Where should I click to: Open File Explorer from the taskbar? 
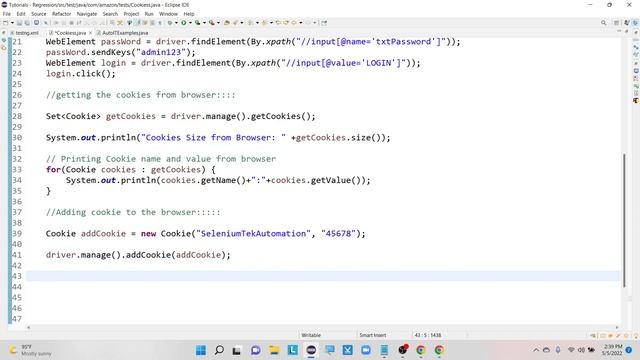(274, 350)
